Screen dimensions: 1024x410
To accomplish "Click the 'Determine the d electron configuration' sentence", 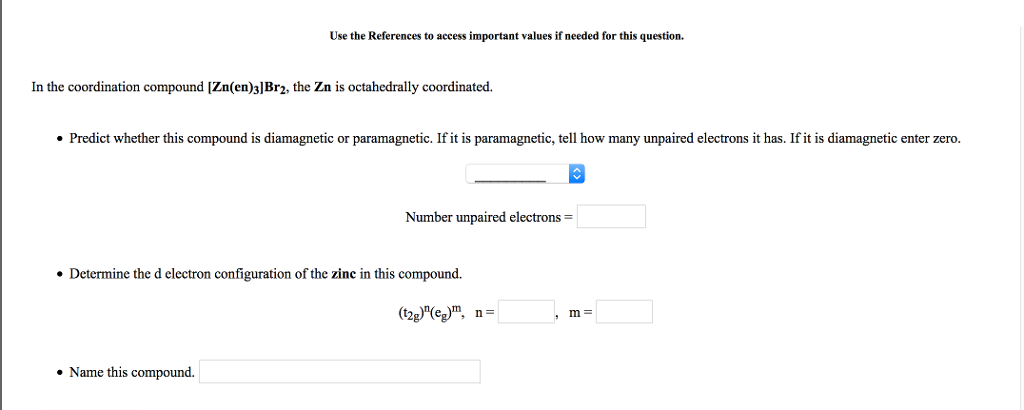I will [x=266, y=274].
